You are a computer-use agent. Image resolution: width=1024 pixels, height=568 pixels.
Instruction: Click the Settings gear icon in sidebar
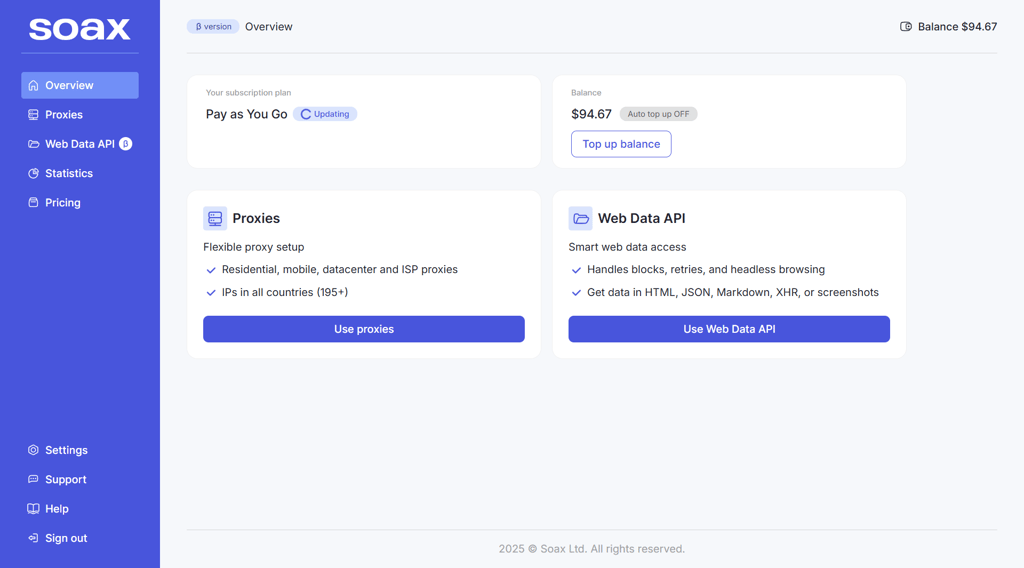click(x=33, y=450)
